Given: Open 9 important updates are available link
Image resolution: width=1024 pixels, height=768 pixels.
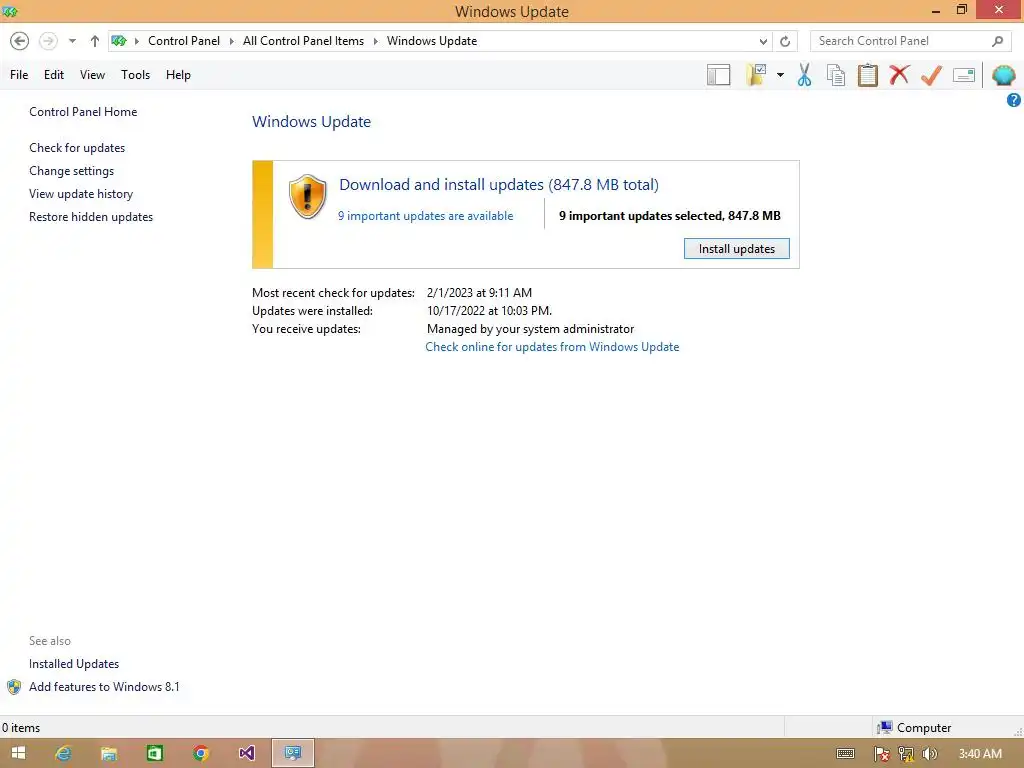Looking at the screenshot, I should [426, 216].
